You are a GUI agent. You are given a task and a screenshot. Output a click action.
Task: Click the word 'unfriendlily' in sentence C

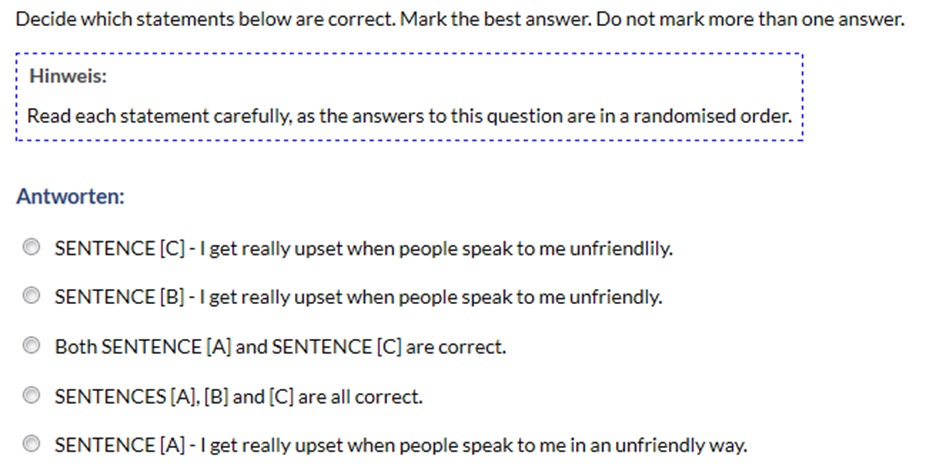pos(621,248)
